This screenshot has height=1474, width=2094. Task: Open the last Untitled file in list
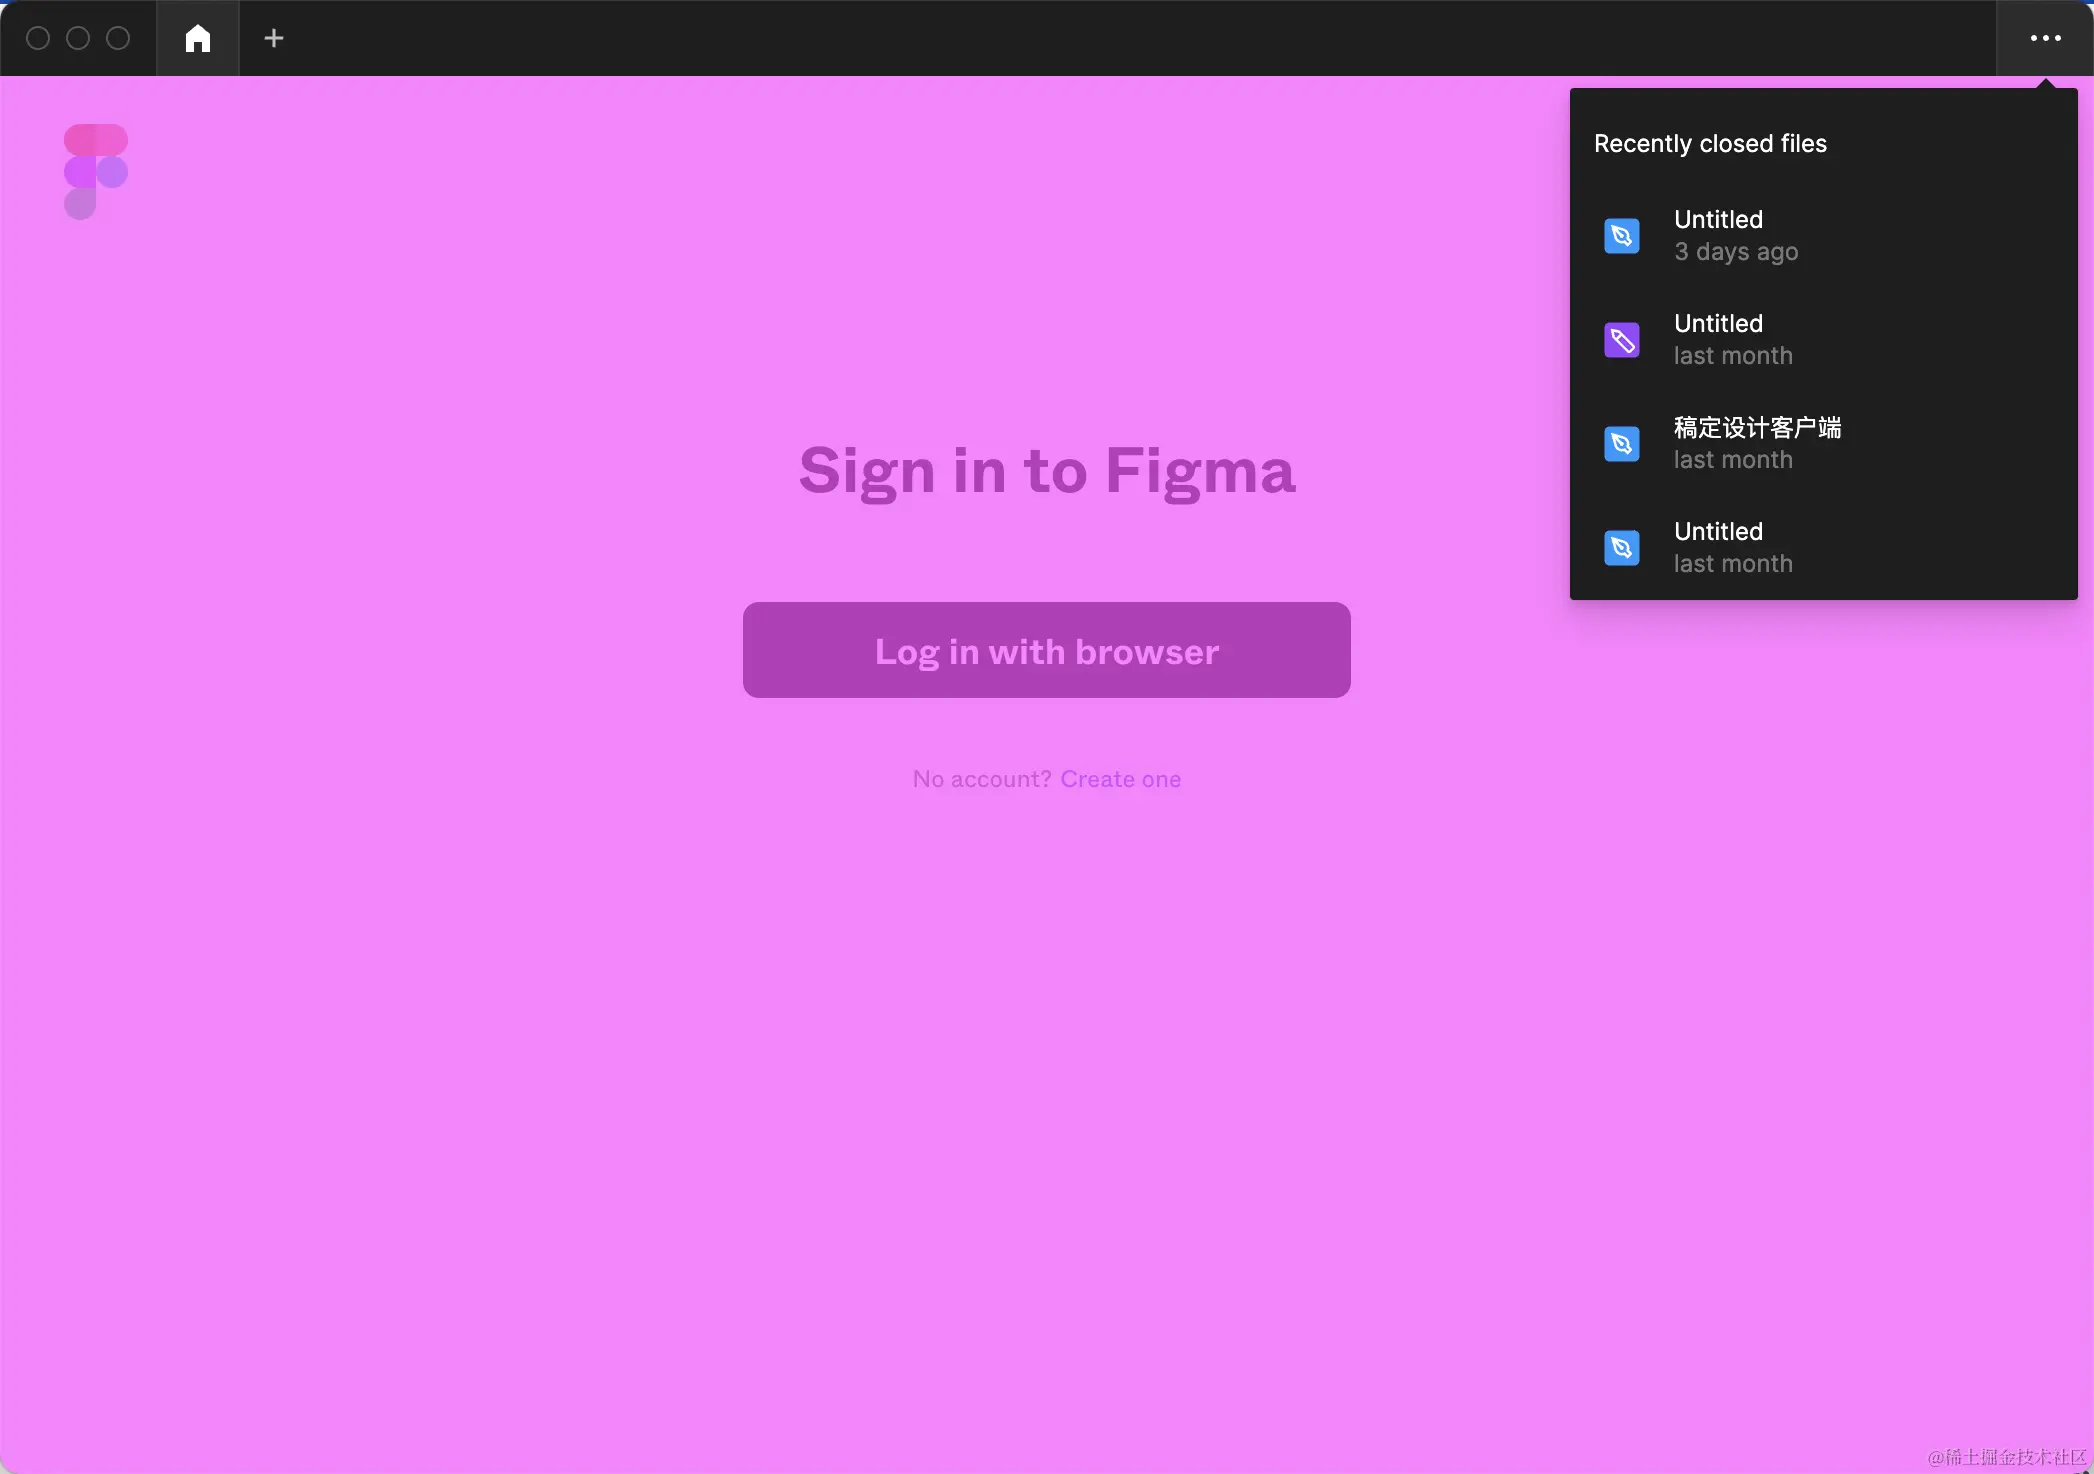tap(1718, 532)
